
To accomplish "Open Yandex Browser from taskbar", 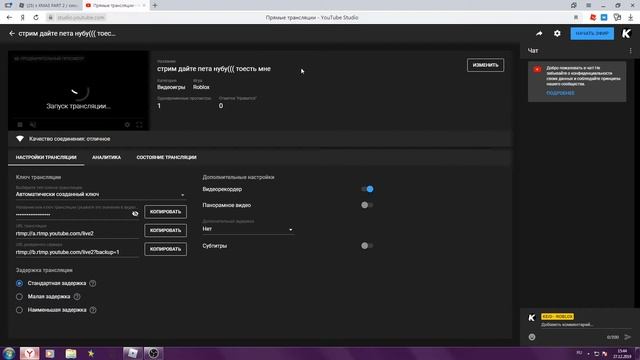I will pyautogui.click(x=29, y=353).
